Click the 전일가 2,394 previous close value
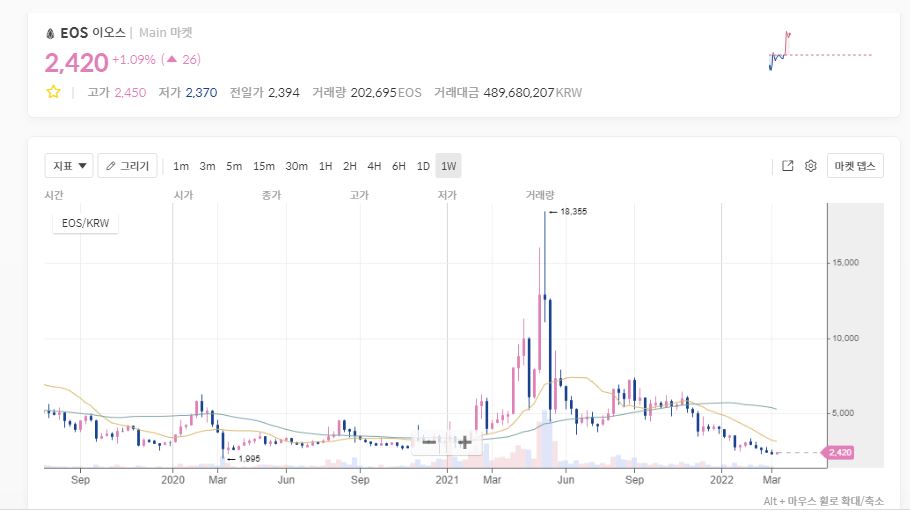Screen dimensions: 910x513 [265, 93]
